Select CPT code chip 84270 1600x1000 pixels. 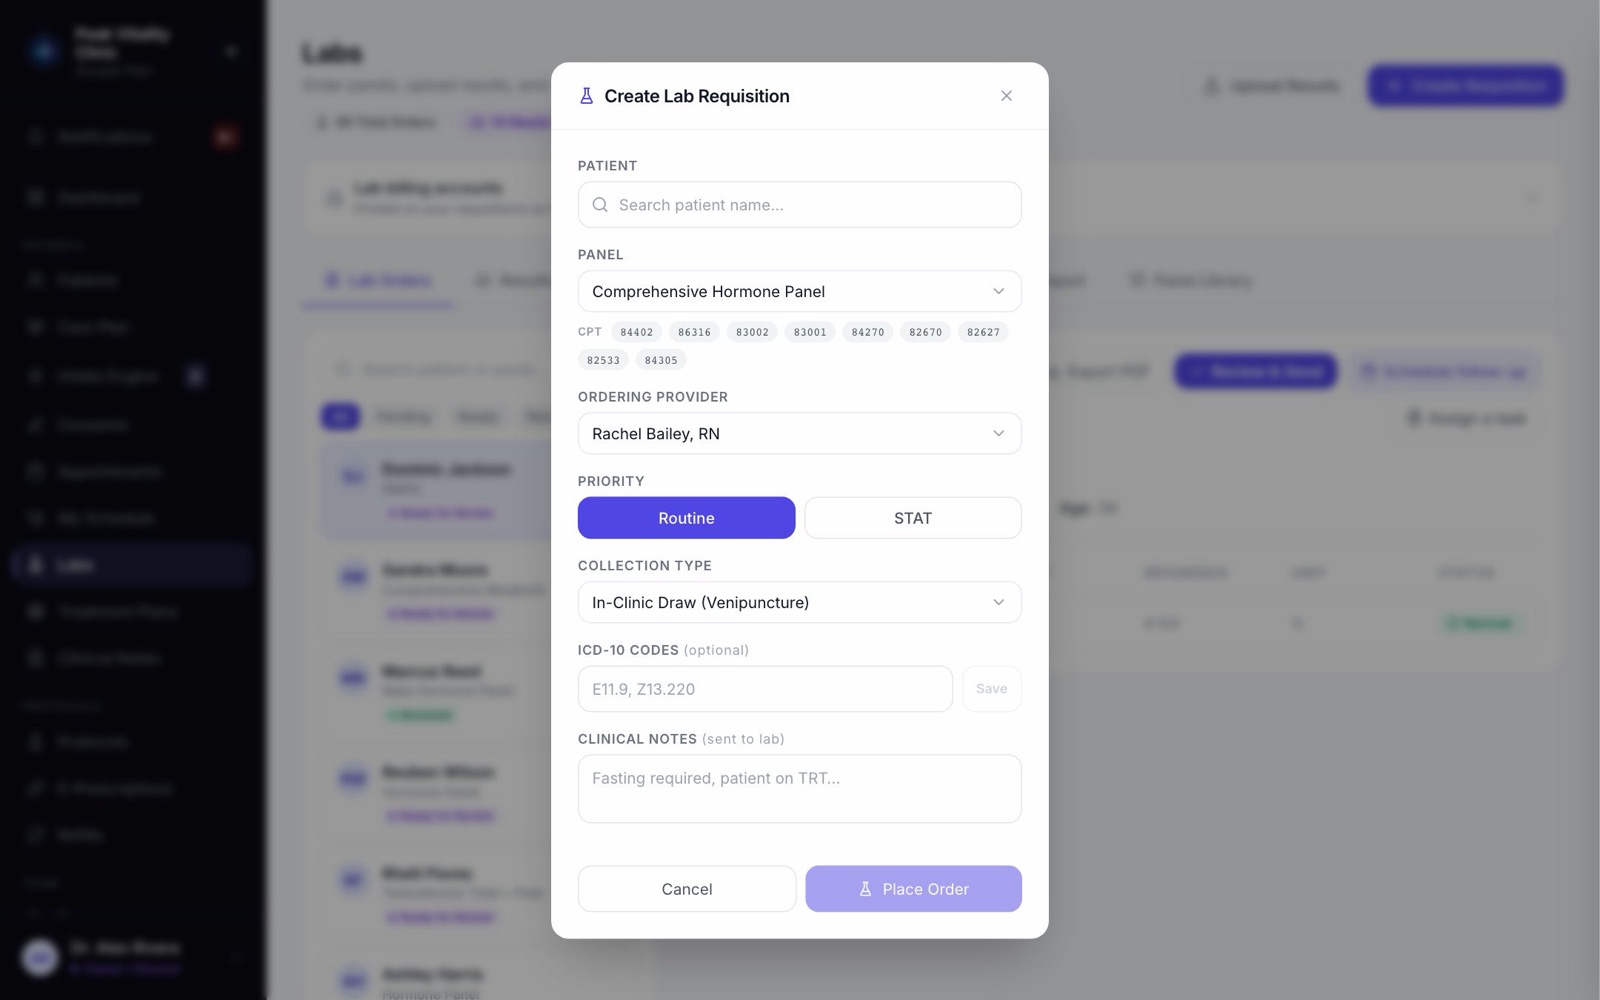868,332
